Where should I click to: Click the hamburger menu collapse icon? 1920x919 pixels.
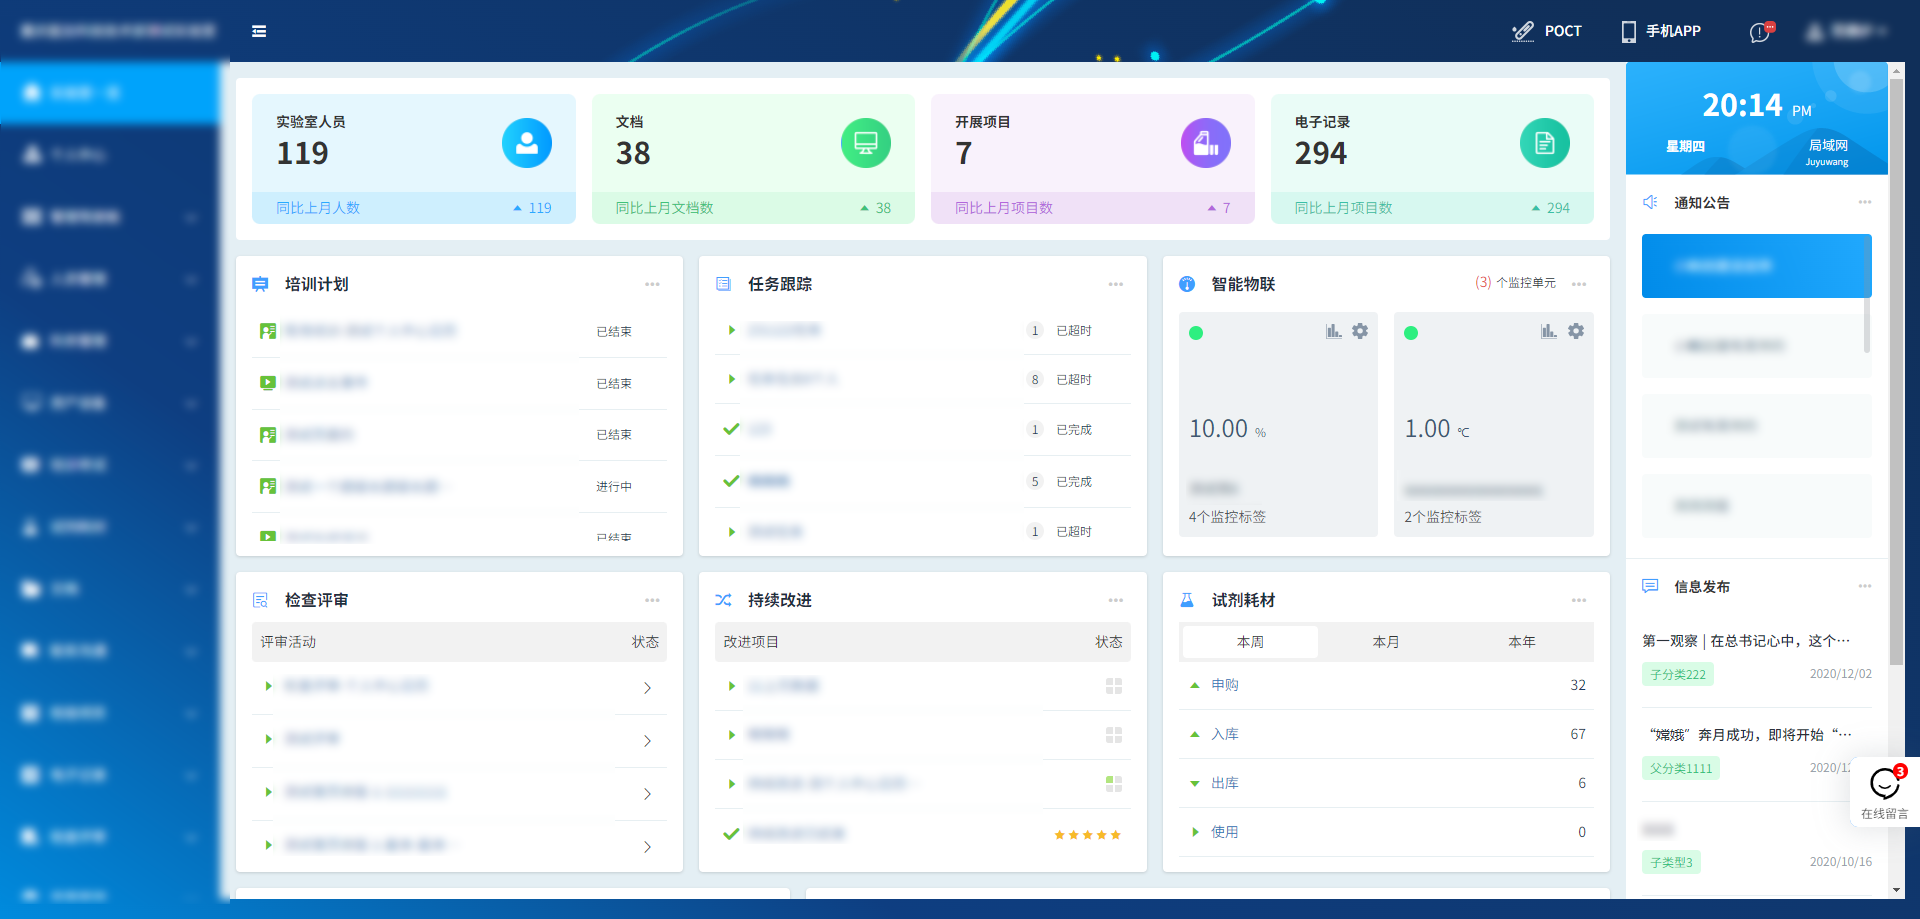259,31
